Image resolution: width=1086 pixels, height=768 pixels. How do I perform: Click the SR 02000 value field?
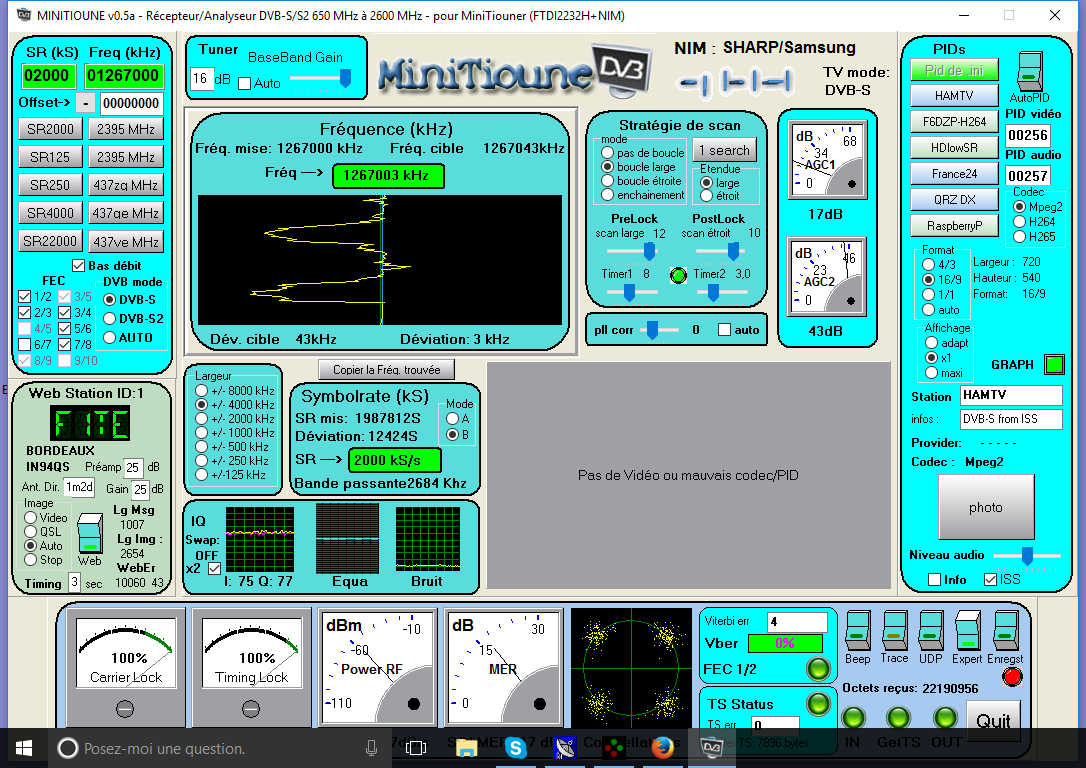(47, 75)
